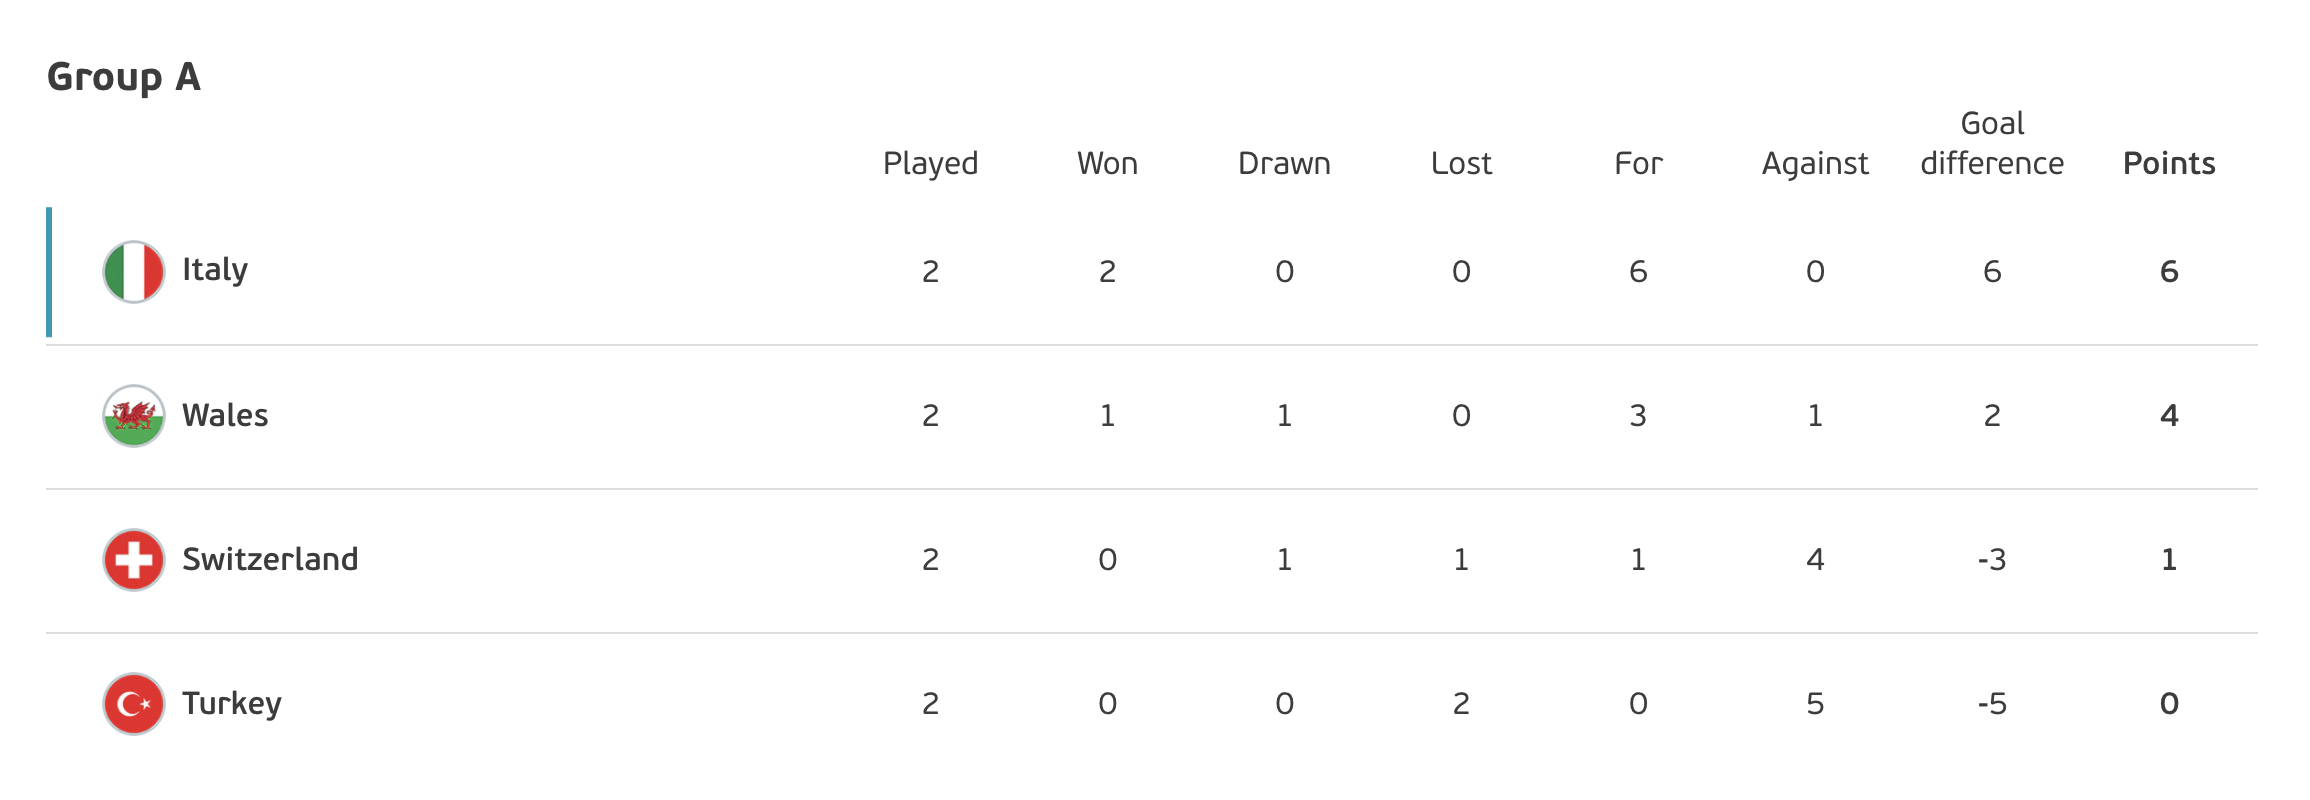2310x800 pixels.
Task: Click the Switzerland flag icon
Action: (134, 559)
